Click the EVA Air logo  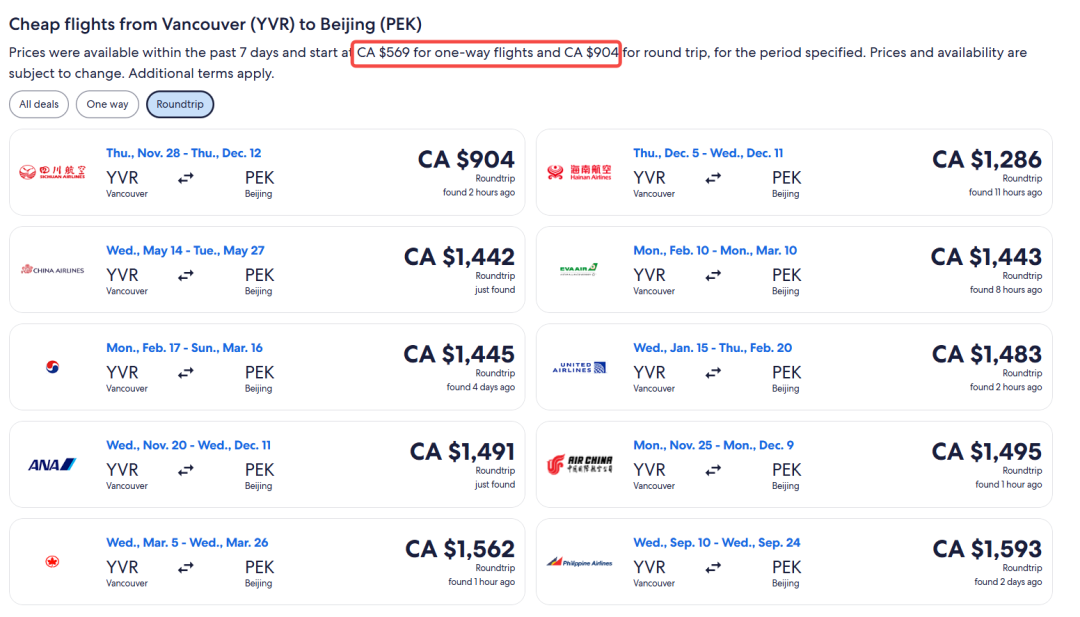(x=579, y=270)
